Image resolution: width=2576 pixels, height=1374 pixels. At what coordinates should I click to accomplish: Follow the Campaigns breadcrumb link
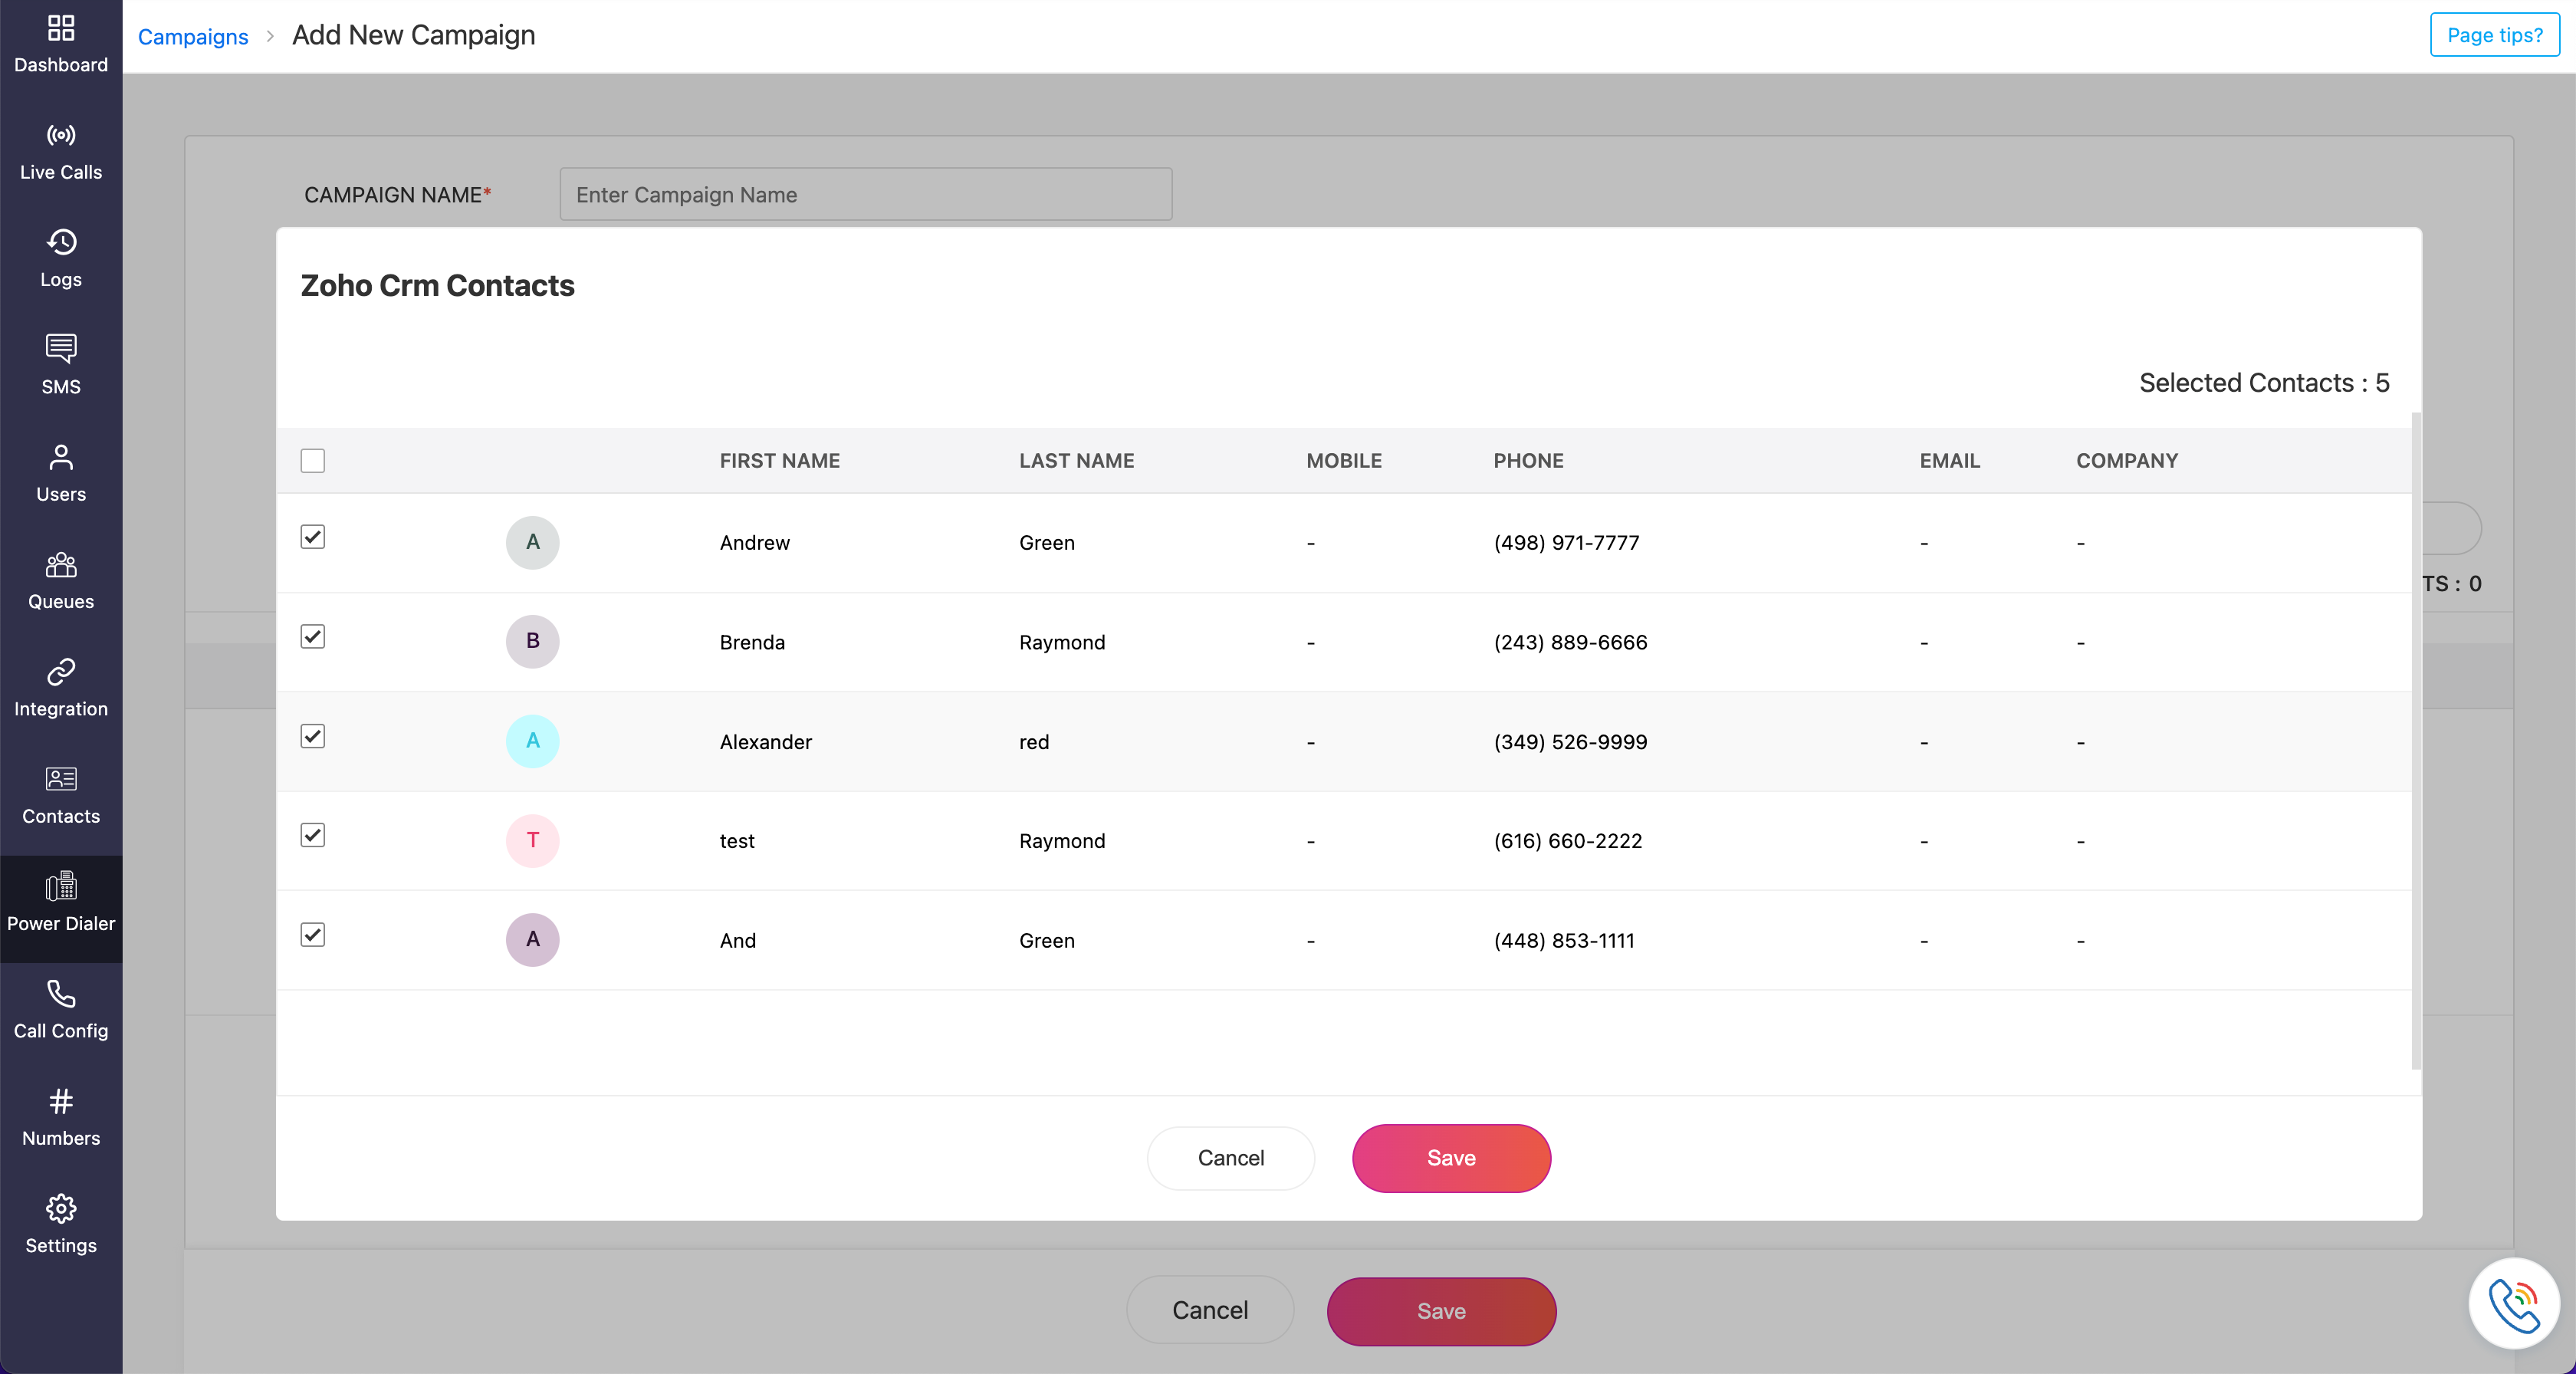(193, 36)
